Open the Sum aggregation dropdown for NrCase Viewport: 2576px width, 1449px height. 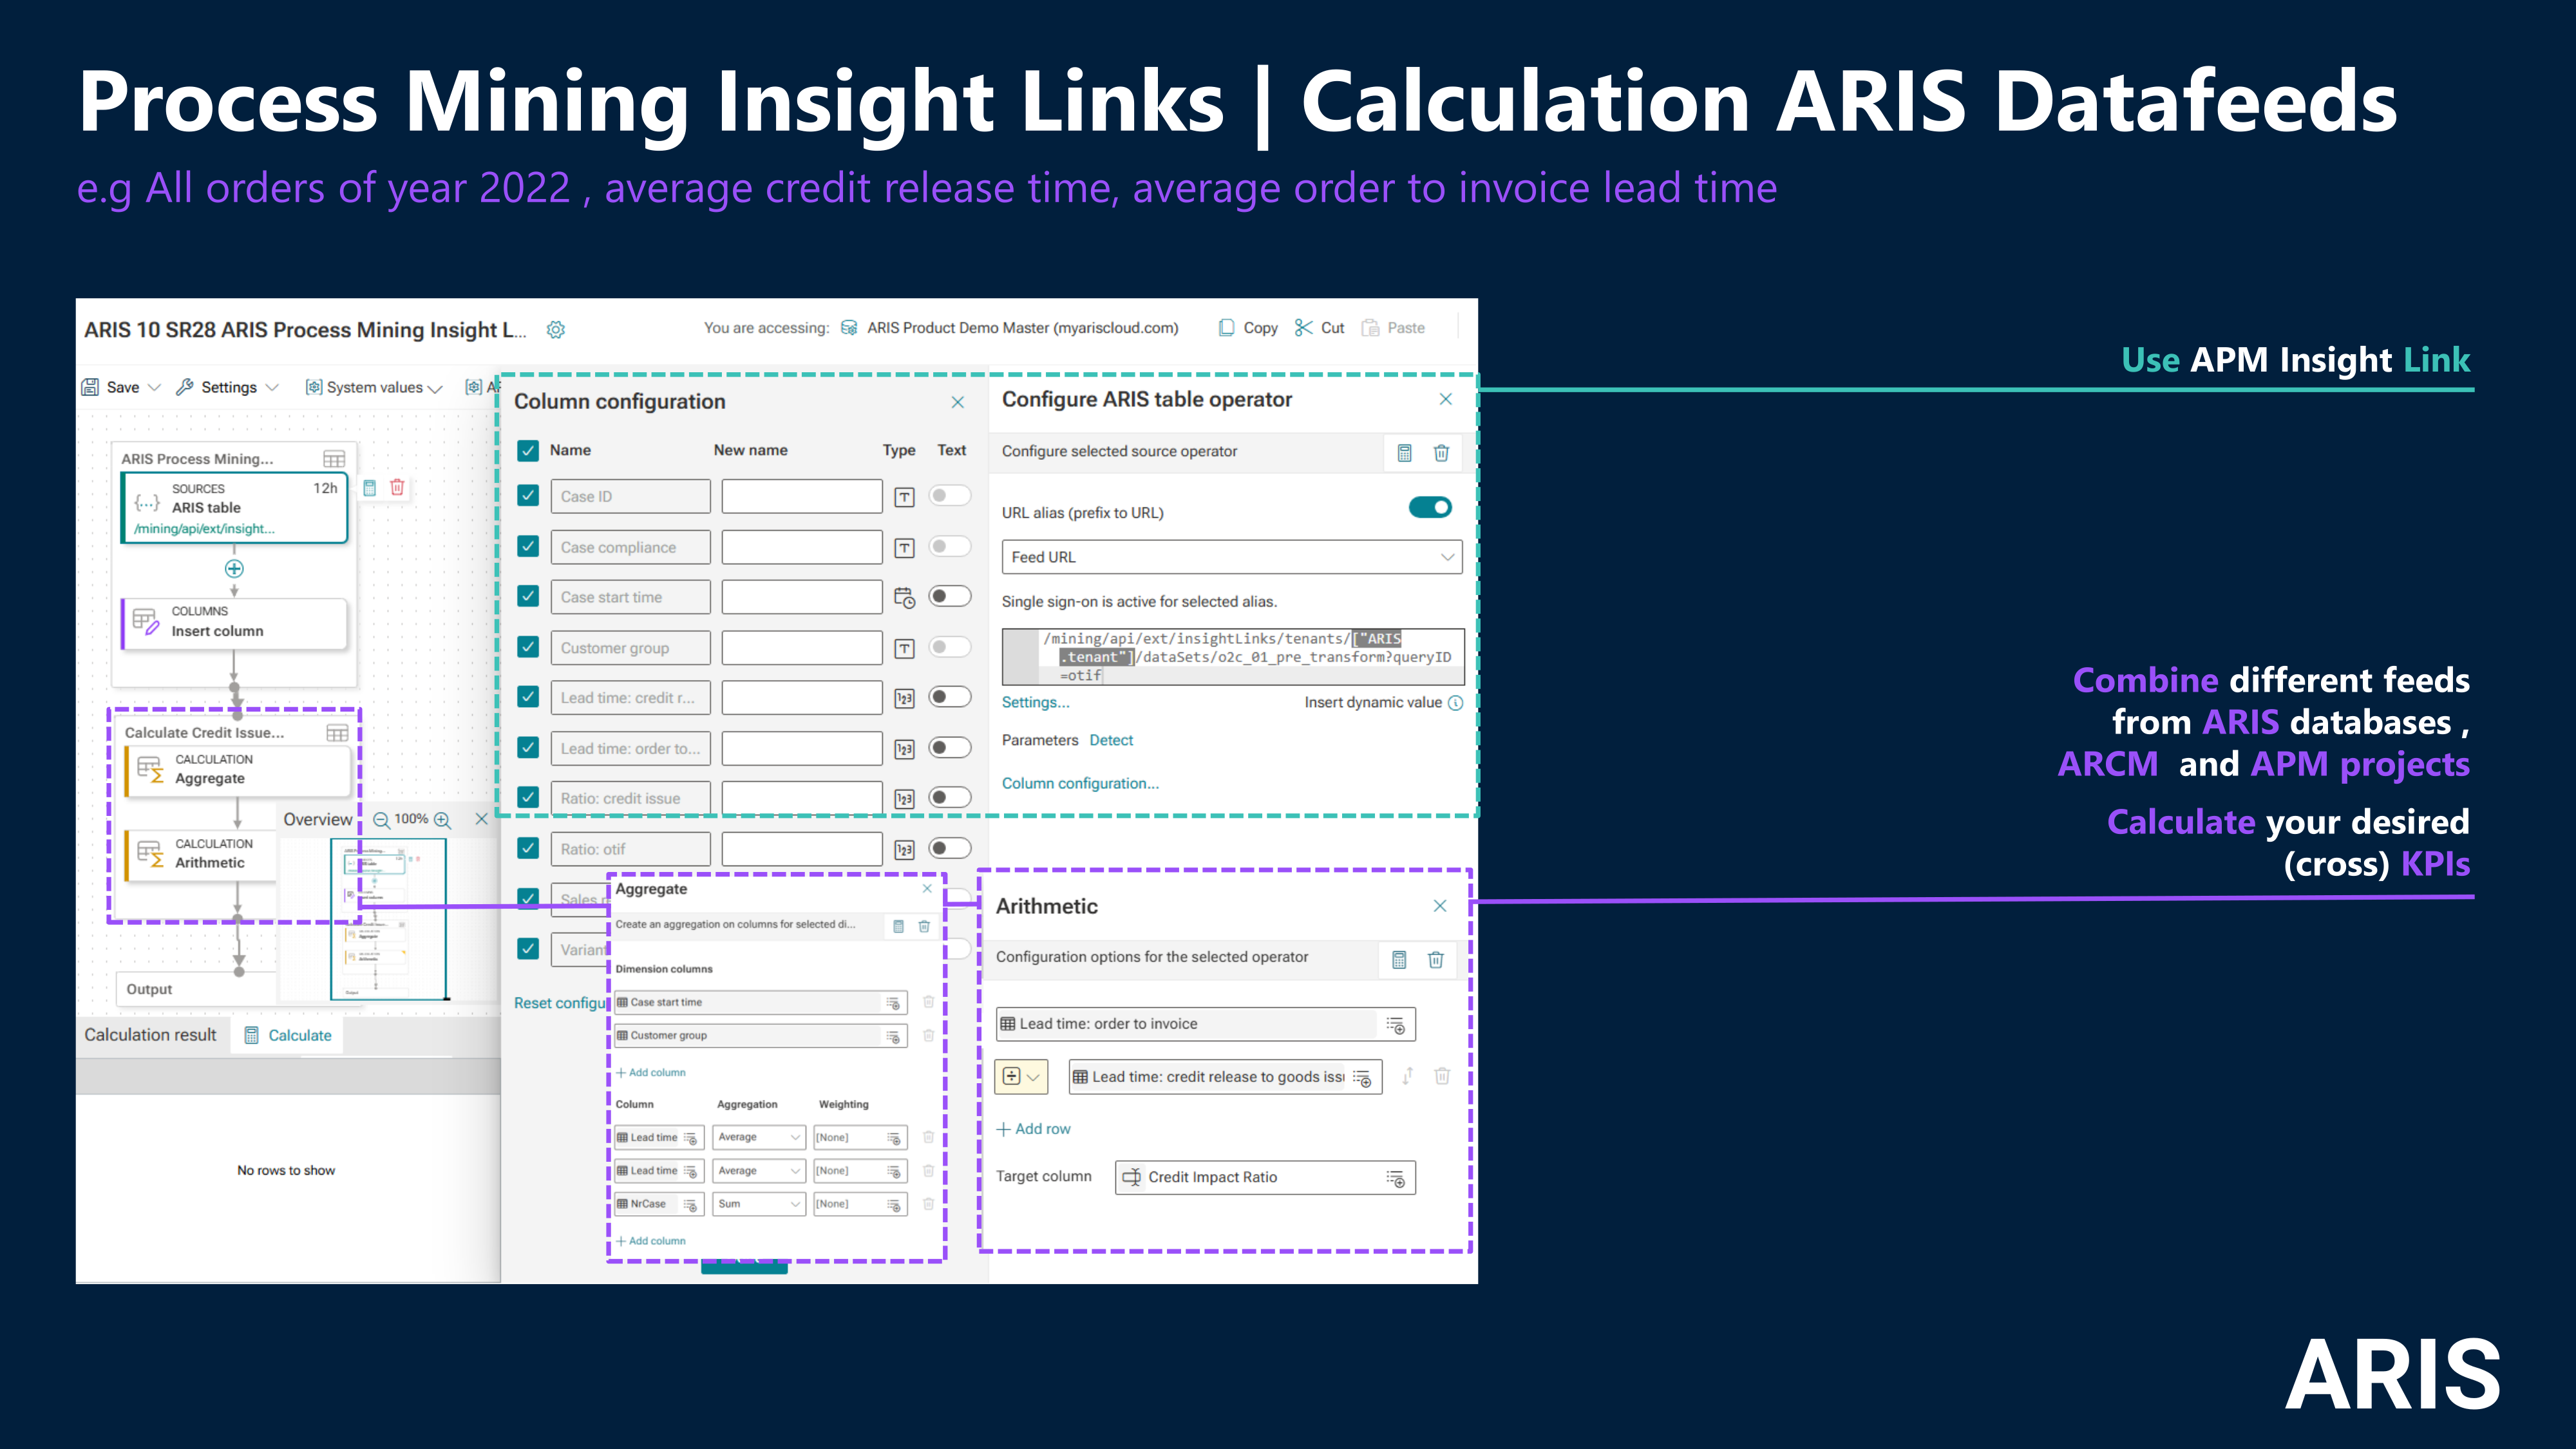(x=758, y=1204)
